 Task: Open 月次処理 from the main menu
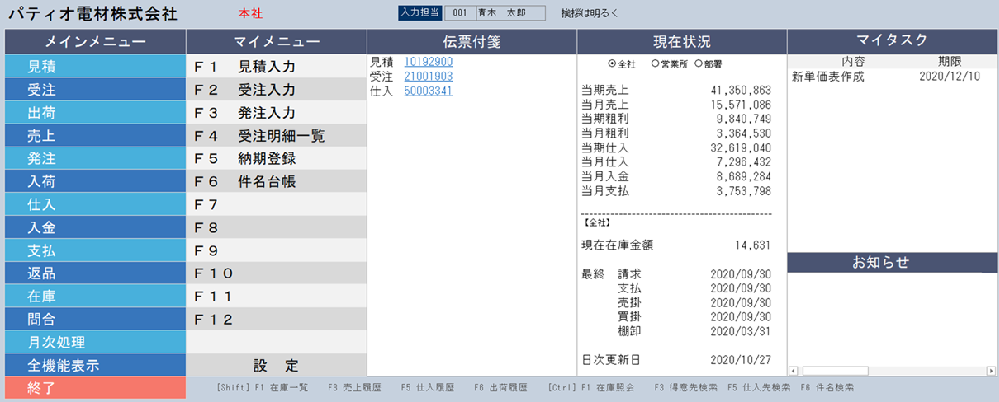[94, 342]
